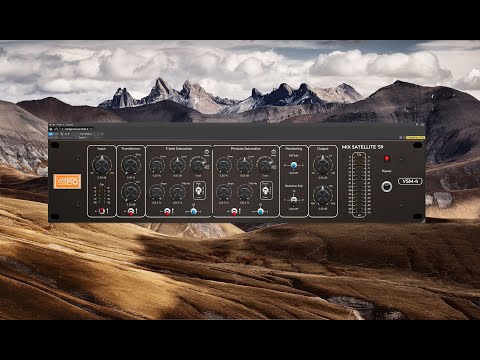Flip the blue switch in Pentode Saturation
Screen dimensions: 480x360
click(261, 211)
